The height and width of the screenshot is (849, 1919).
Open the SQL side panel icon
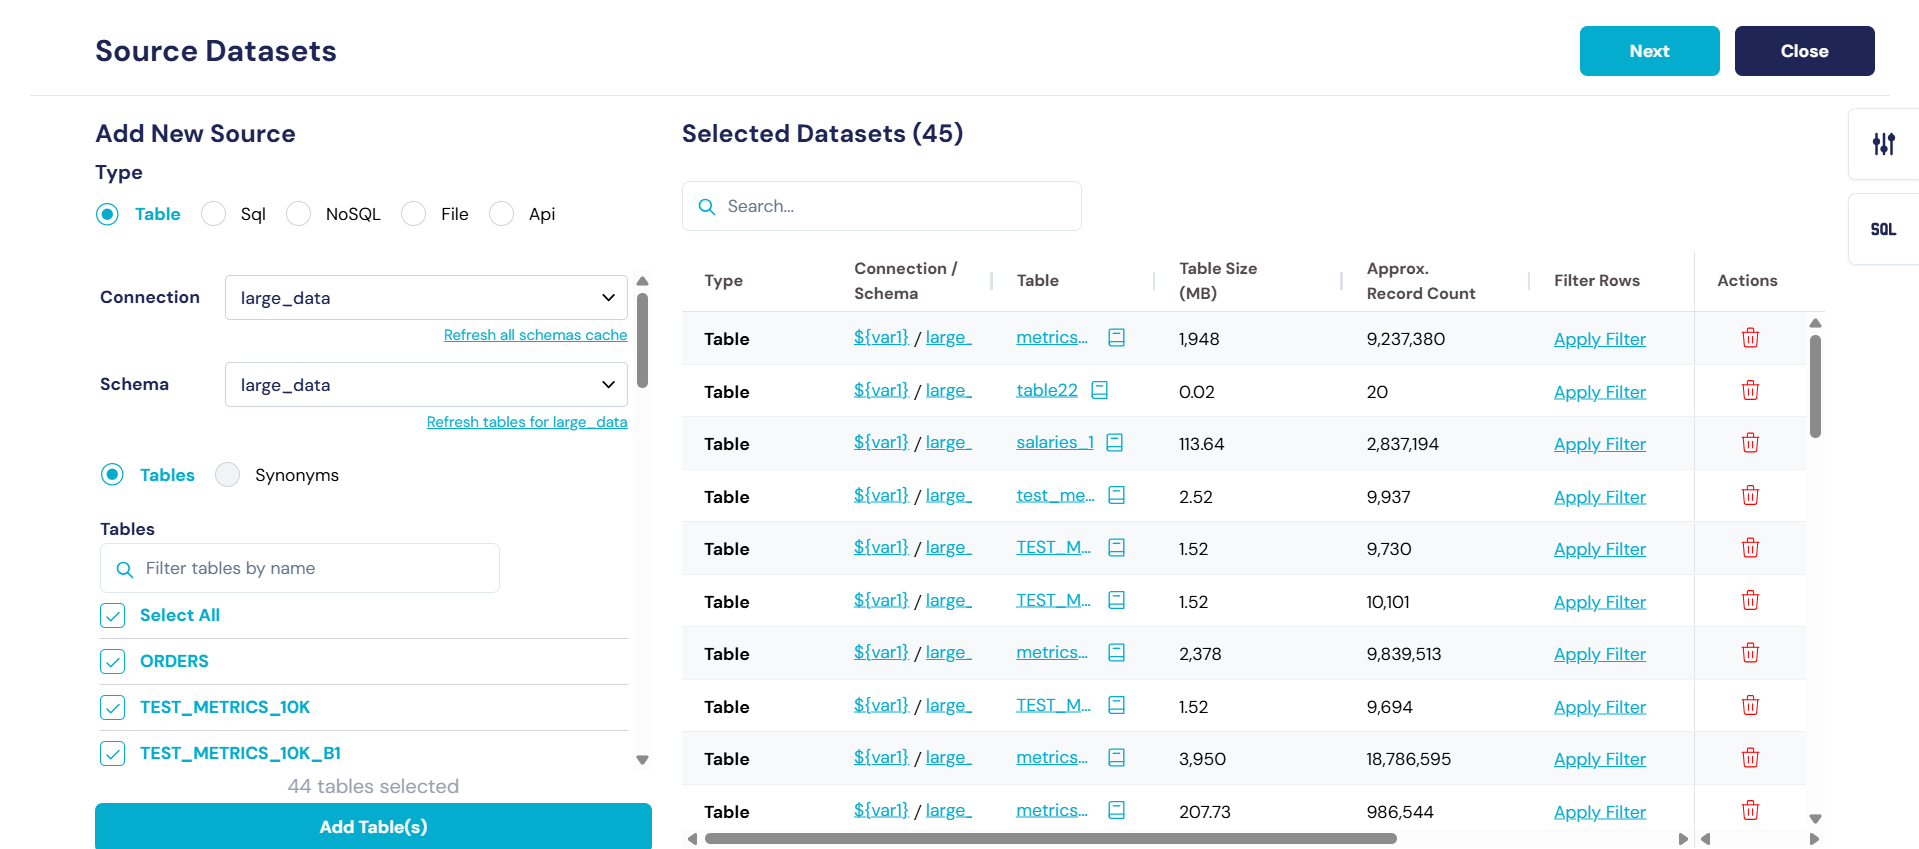tap(1883, 229)
